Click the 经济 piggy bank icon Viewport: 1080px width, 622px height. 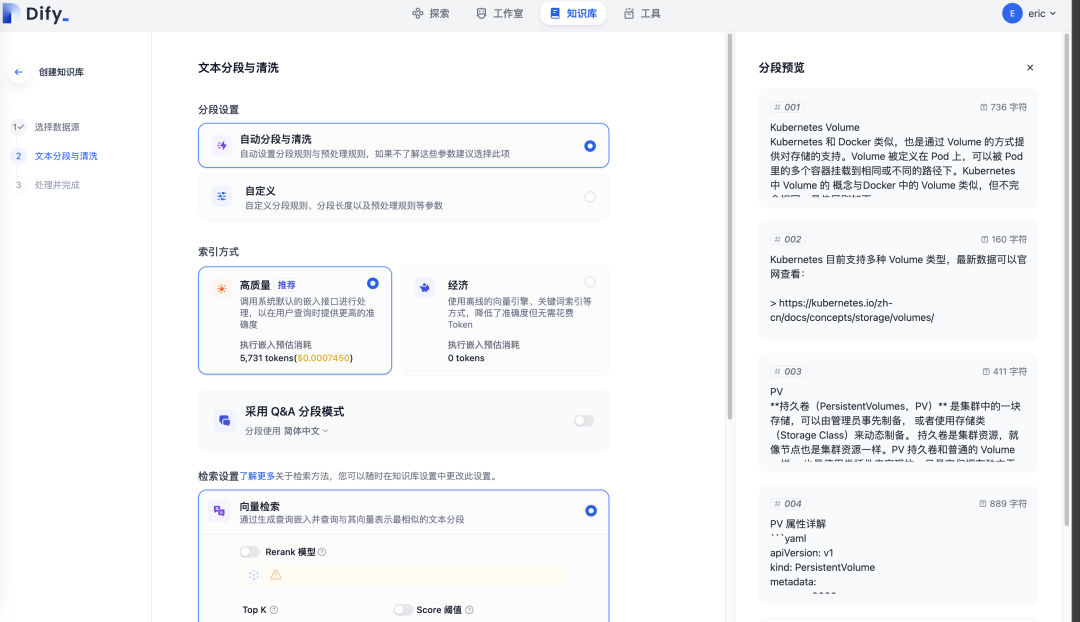[425, 287]
